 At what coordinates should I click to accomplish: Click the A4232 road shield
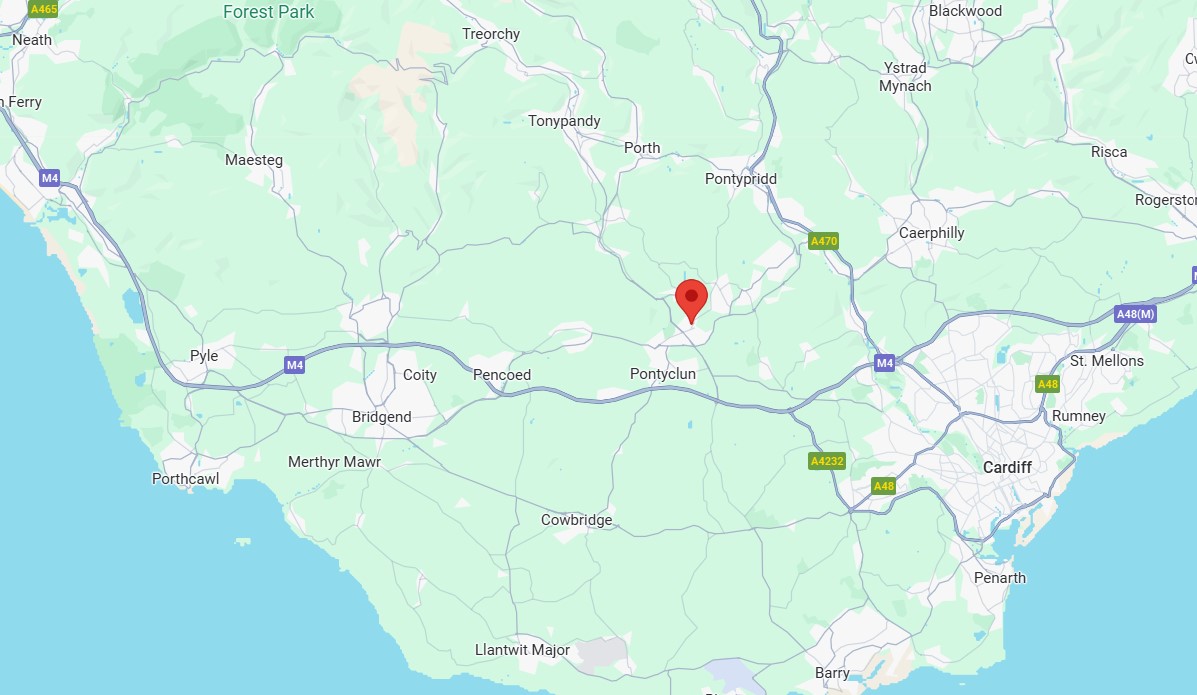point(828,461)
